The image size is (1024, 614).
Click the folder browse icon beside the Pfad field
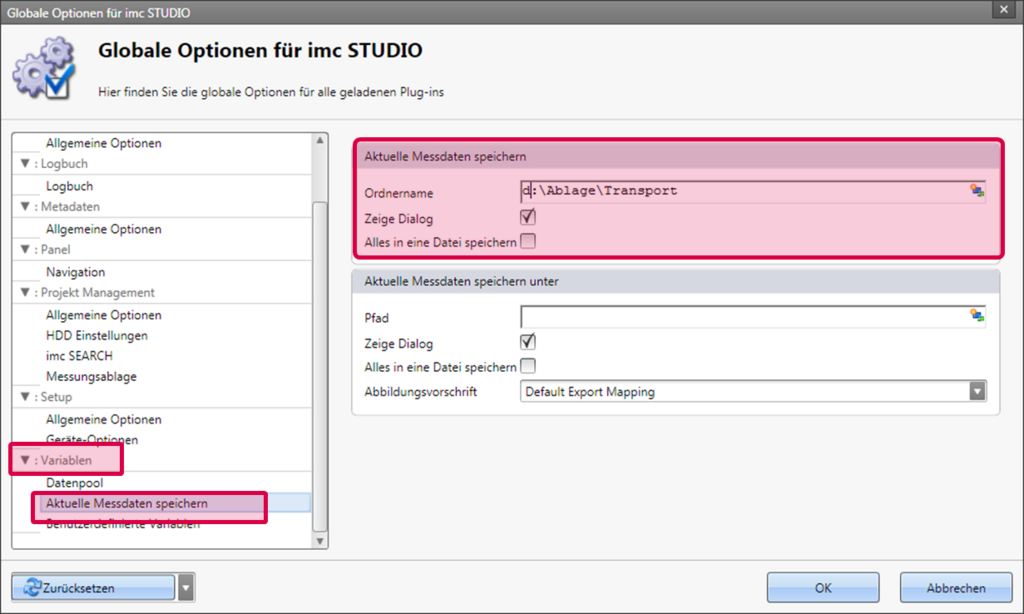click(x=977, y=316)
